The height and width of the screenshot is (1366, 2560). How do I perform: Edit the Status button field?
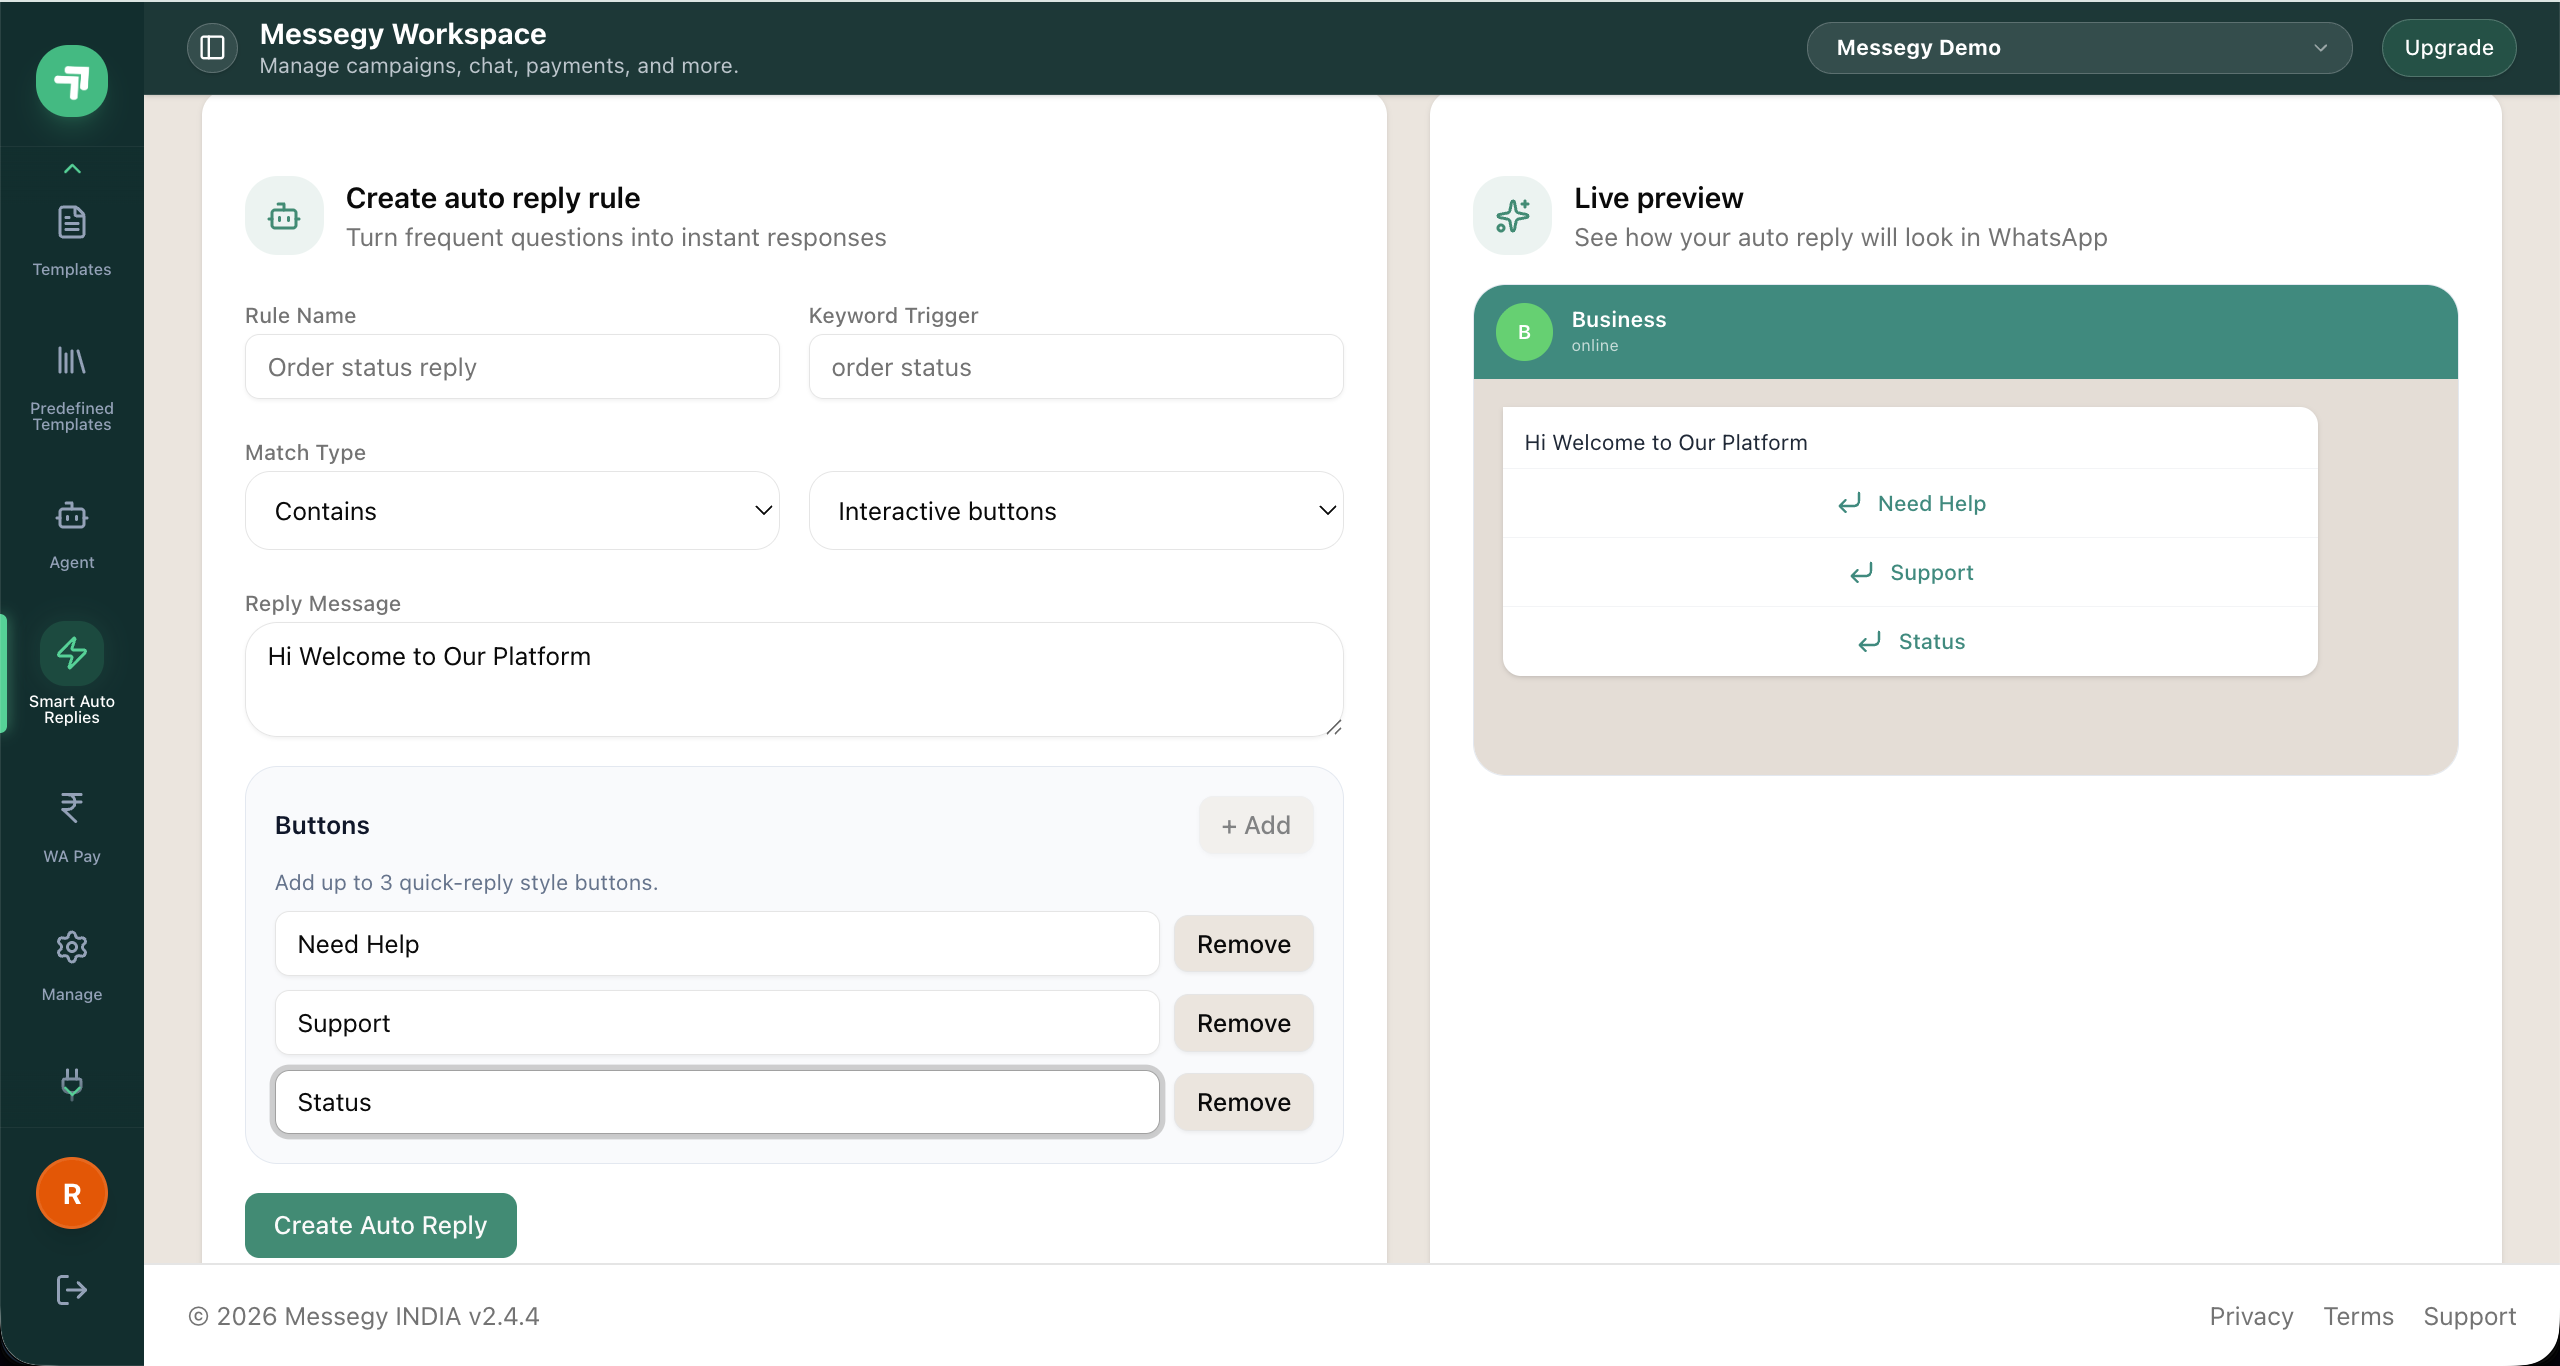tap(717, 1102)
